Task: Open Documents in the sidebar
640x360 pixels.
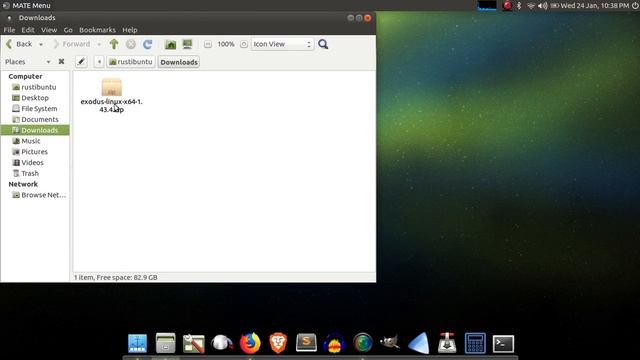Action: point(35,119)
